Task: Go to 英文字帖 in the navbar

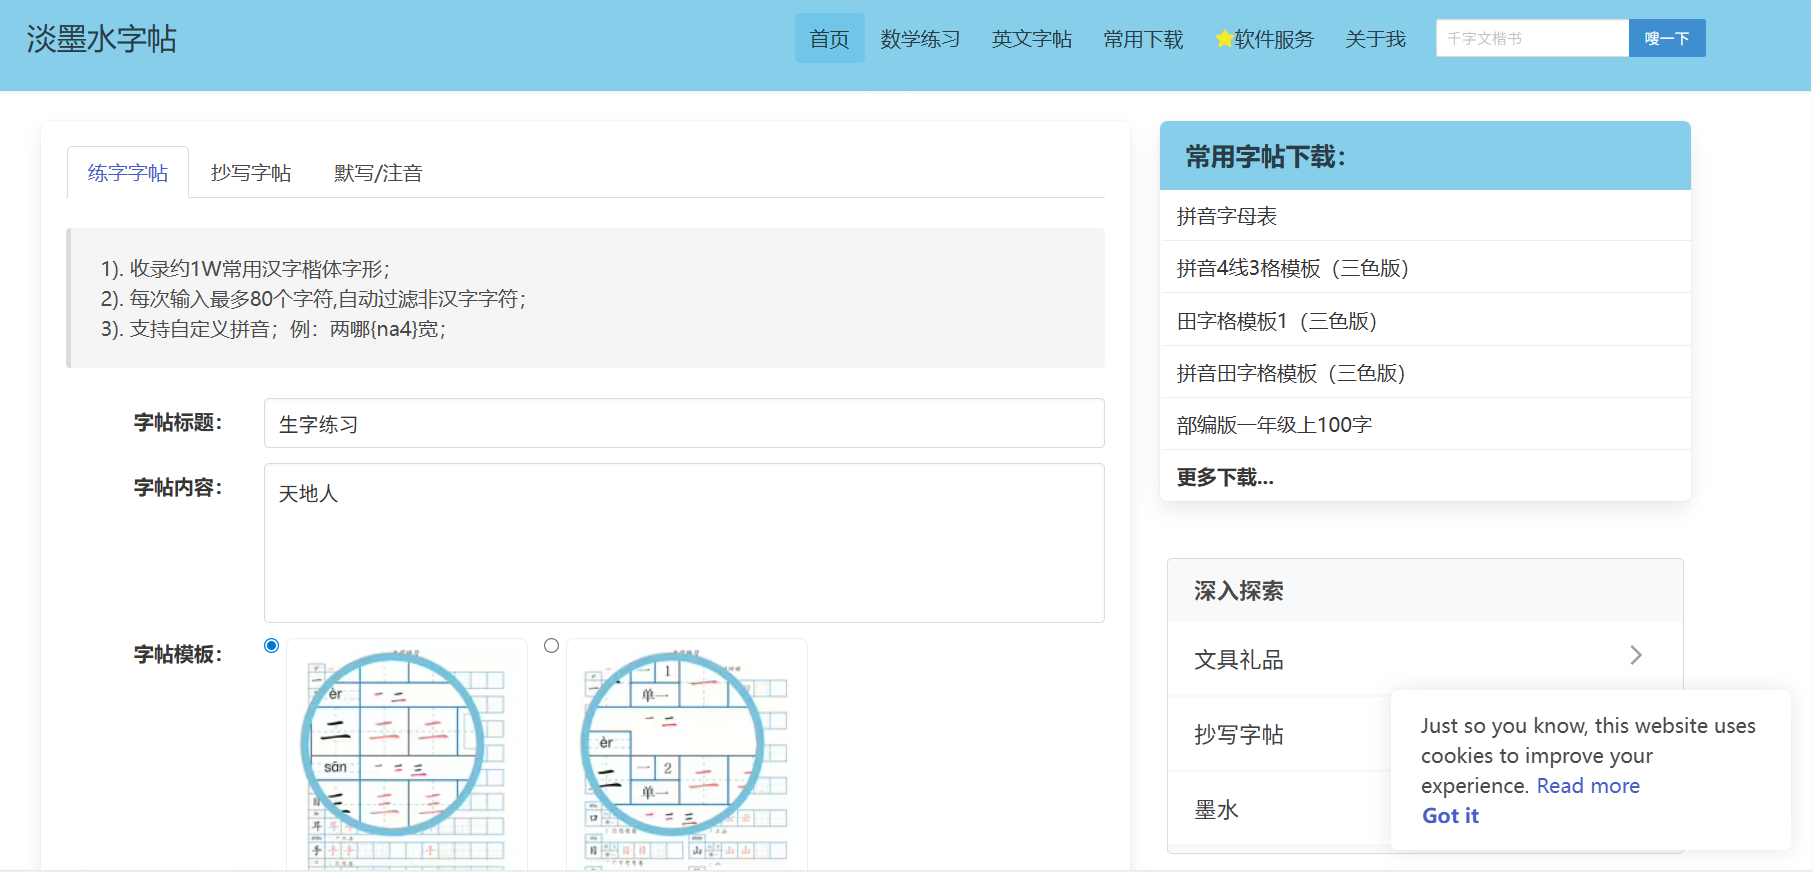Action: point(1031,39)
